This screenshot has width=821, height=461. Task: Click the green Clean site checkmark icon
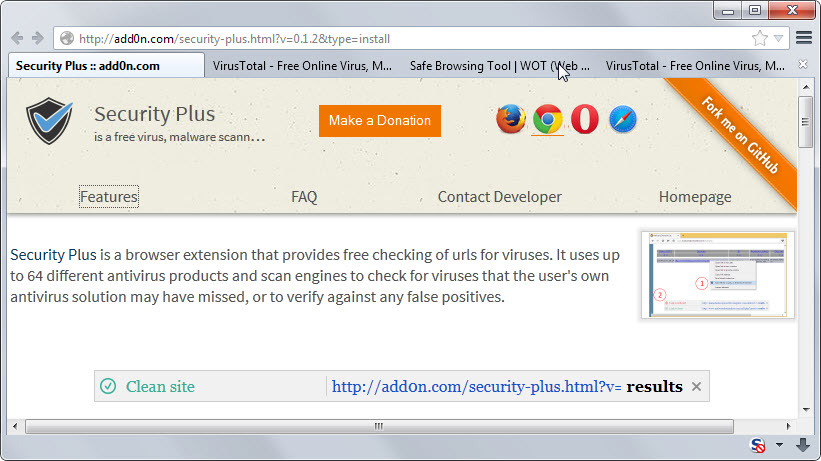tap(108, 386)
